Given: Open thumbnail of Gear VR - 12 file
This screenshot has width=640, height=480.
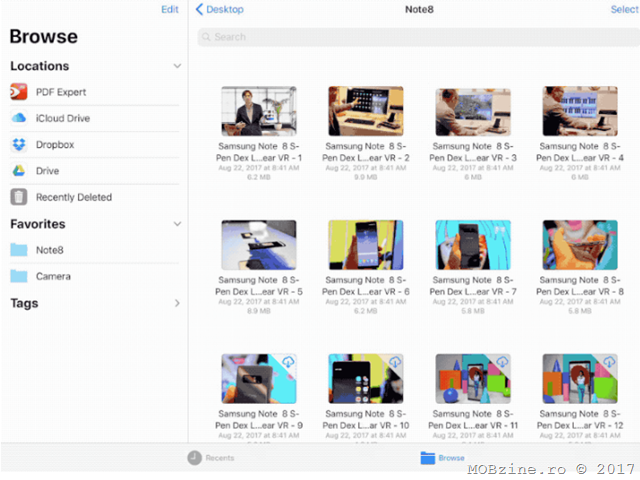Looking at the screenshot, I should pyautogui.click(x=580, y=379).
